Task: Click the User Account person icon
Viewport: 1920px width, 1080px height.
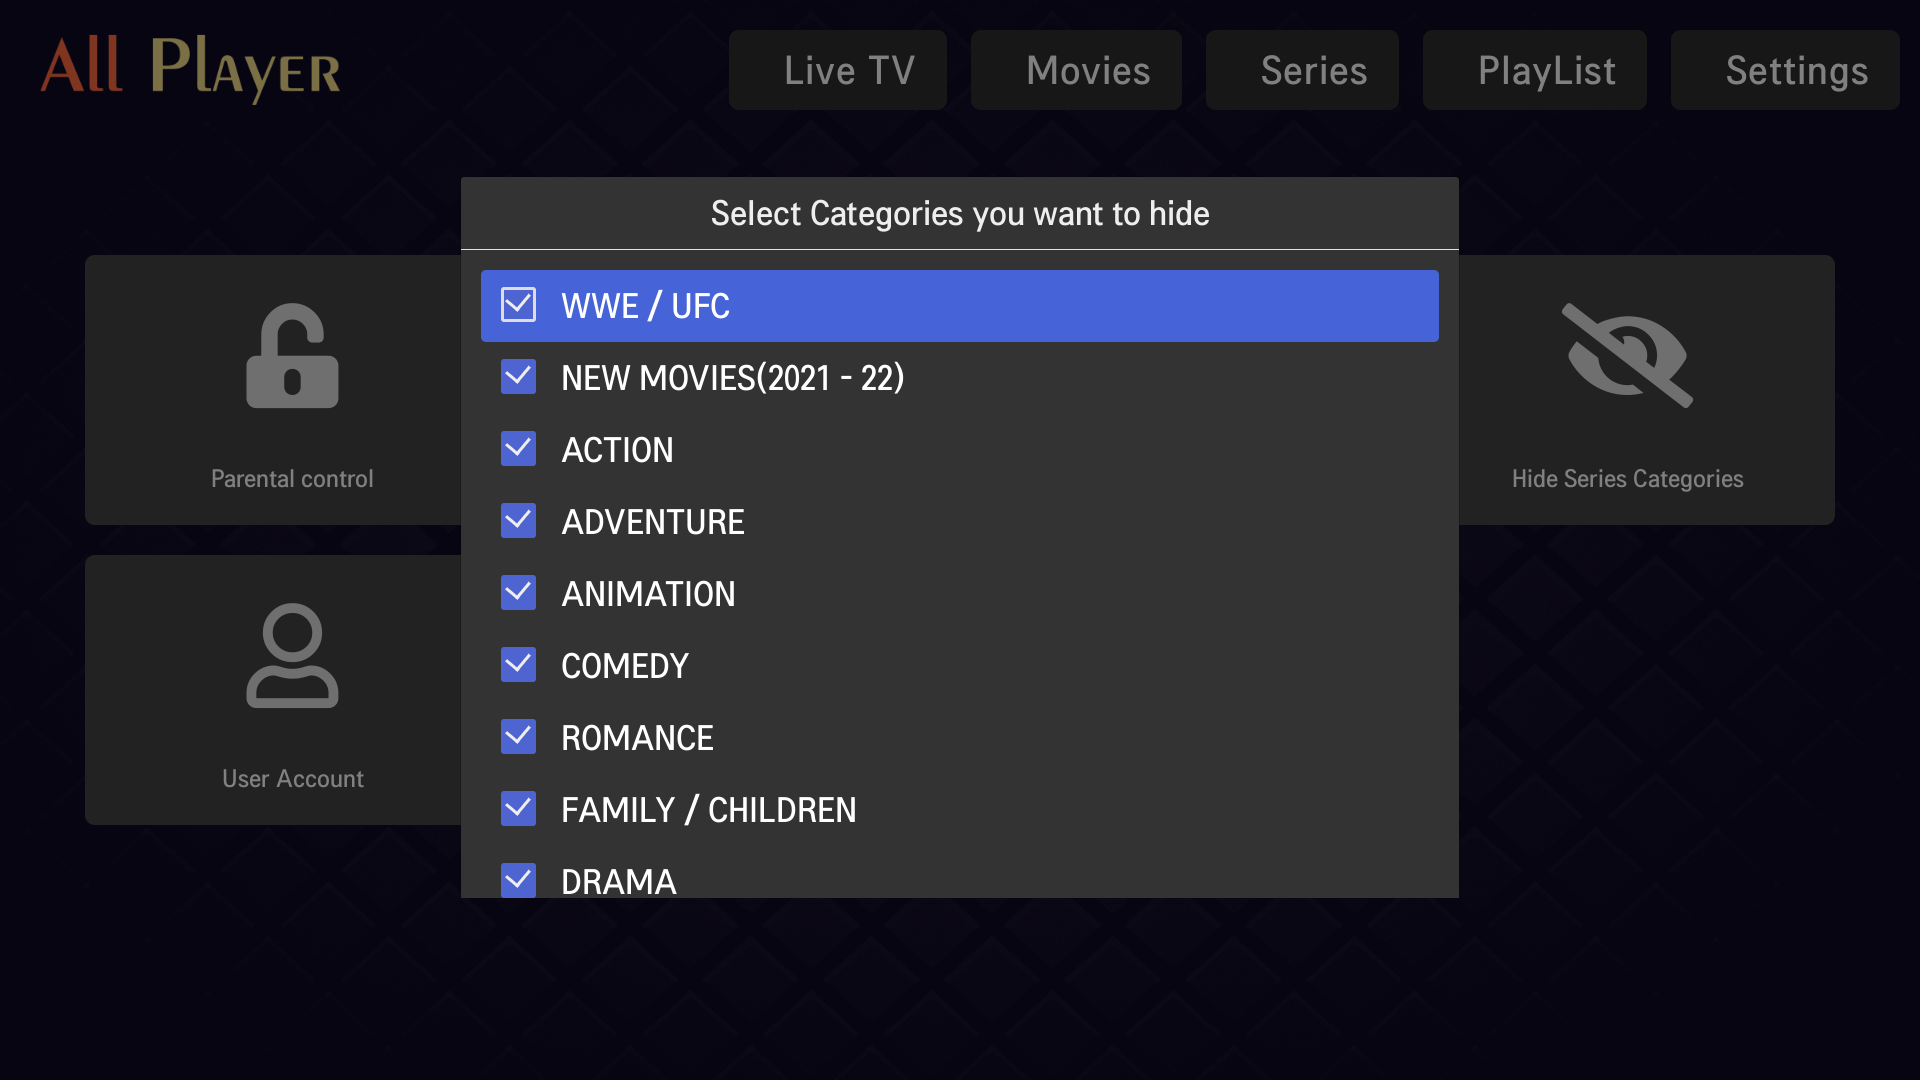Action: 292,655
